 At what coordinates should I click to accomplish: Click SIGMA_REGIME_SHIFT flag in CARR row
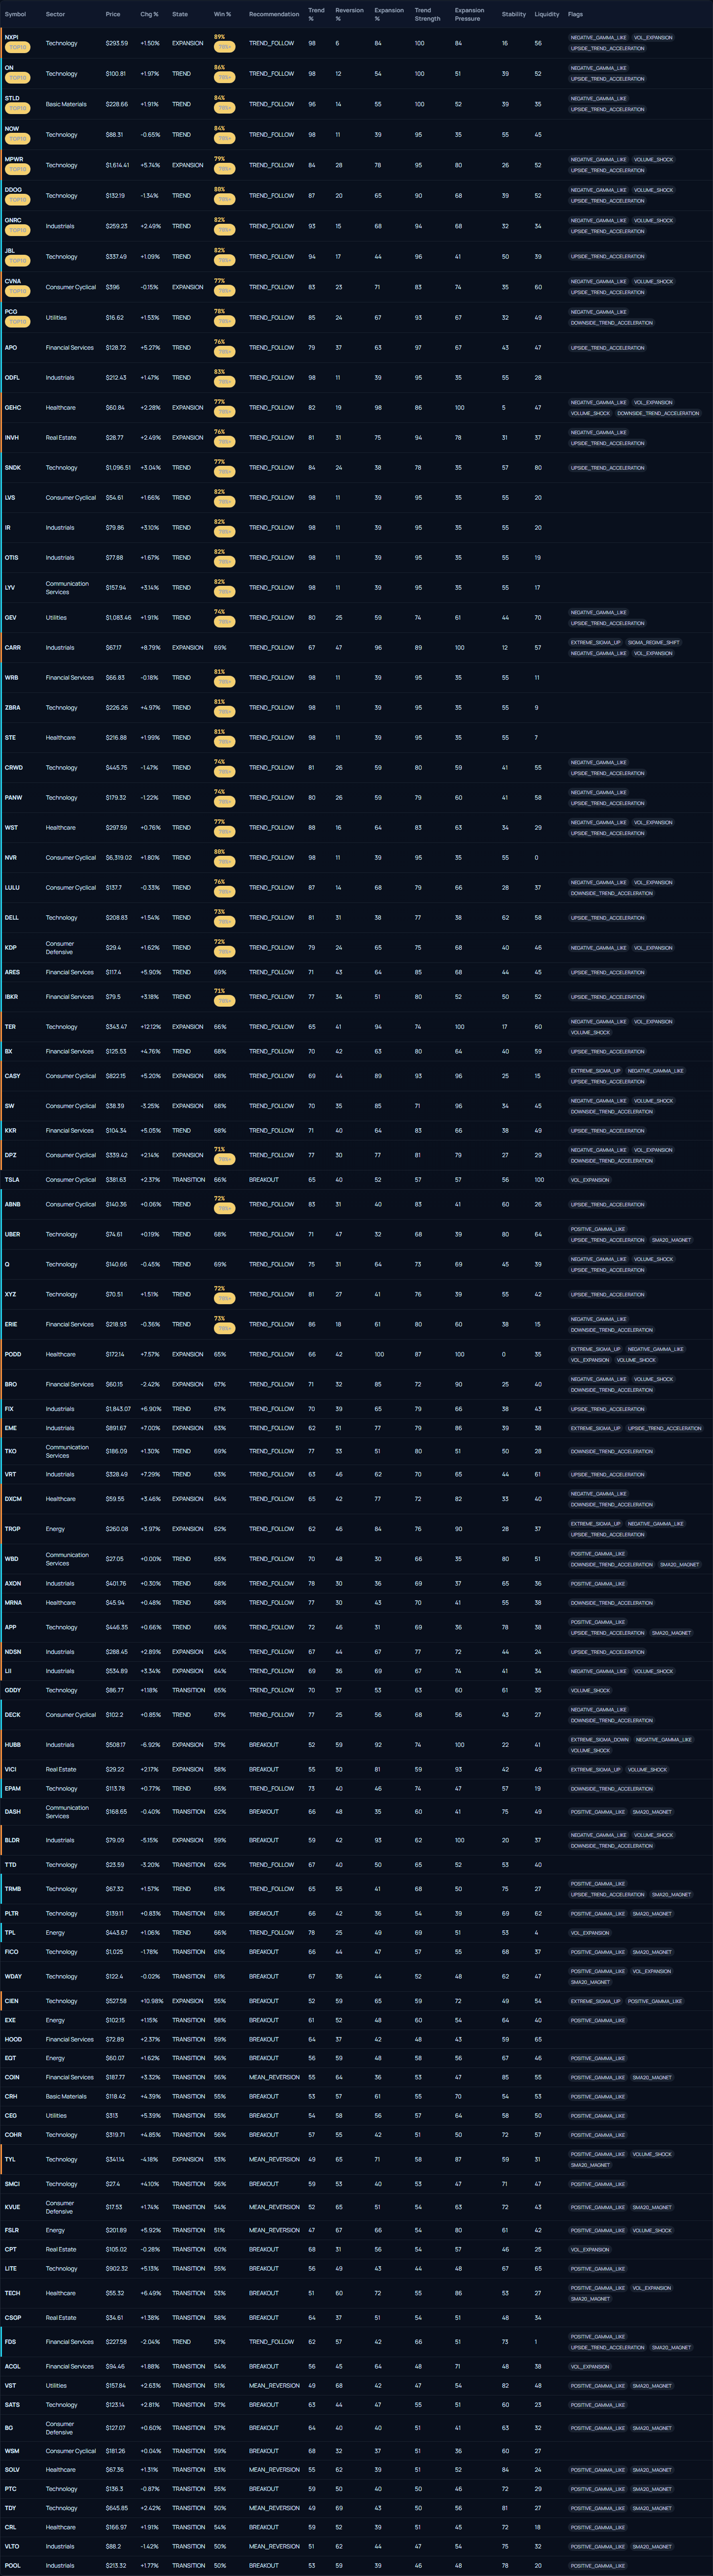(654, 643)
